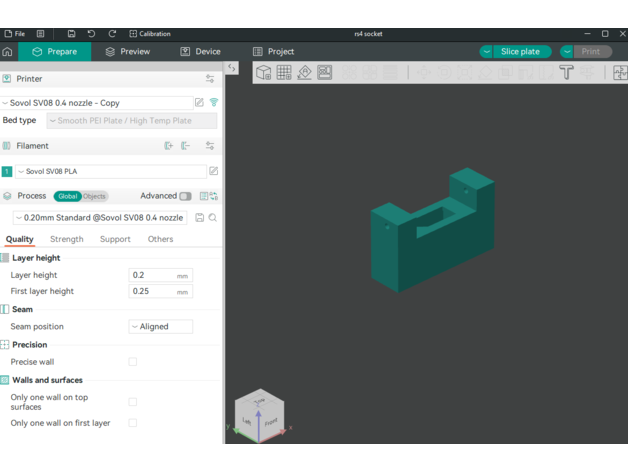Screen dimensions: 628x472
Task: Click the home icon in the tab bar
Action: [x=8, y=52]
